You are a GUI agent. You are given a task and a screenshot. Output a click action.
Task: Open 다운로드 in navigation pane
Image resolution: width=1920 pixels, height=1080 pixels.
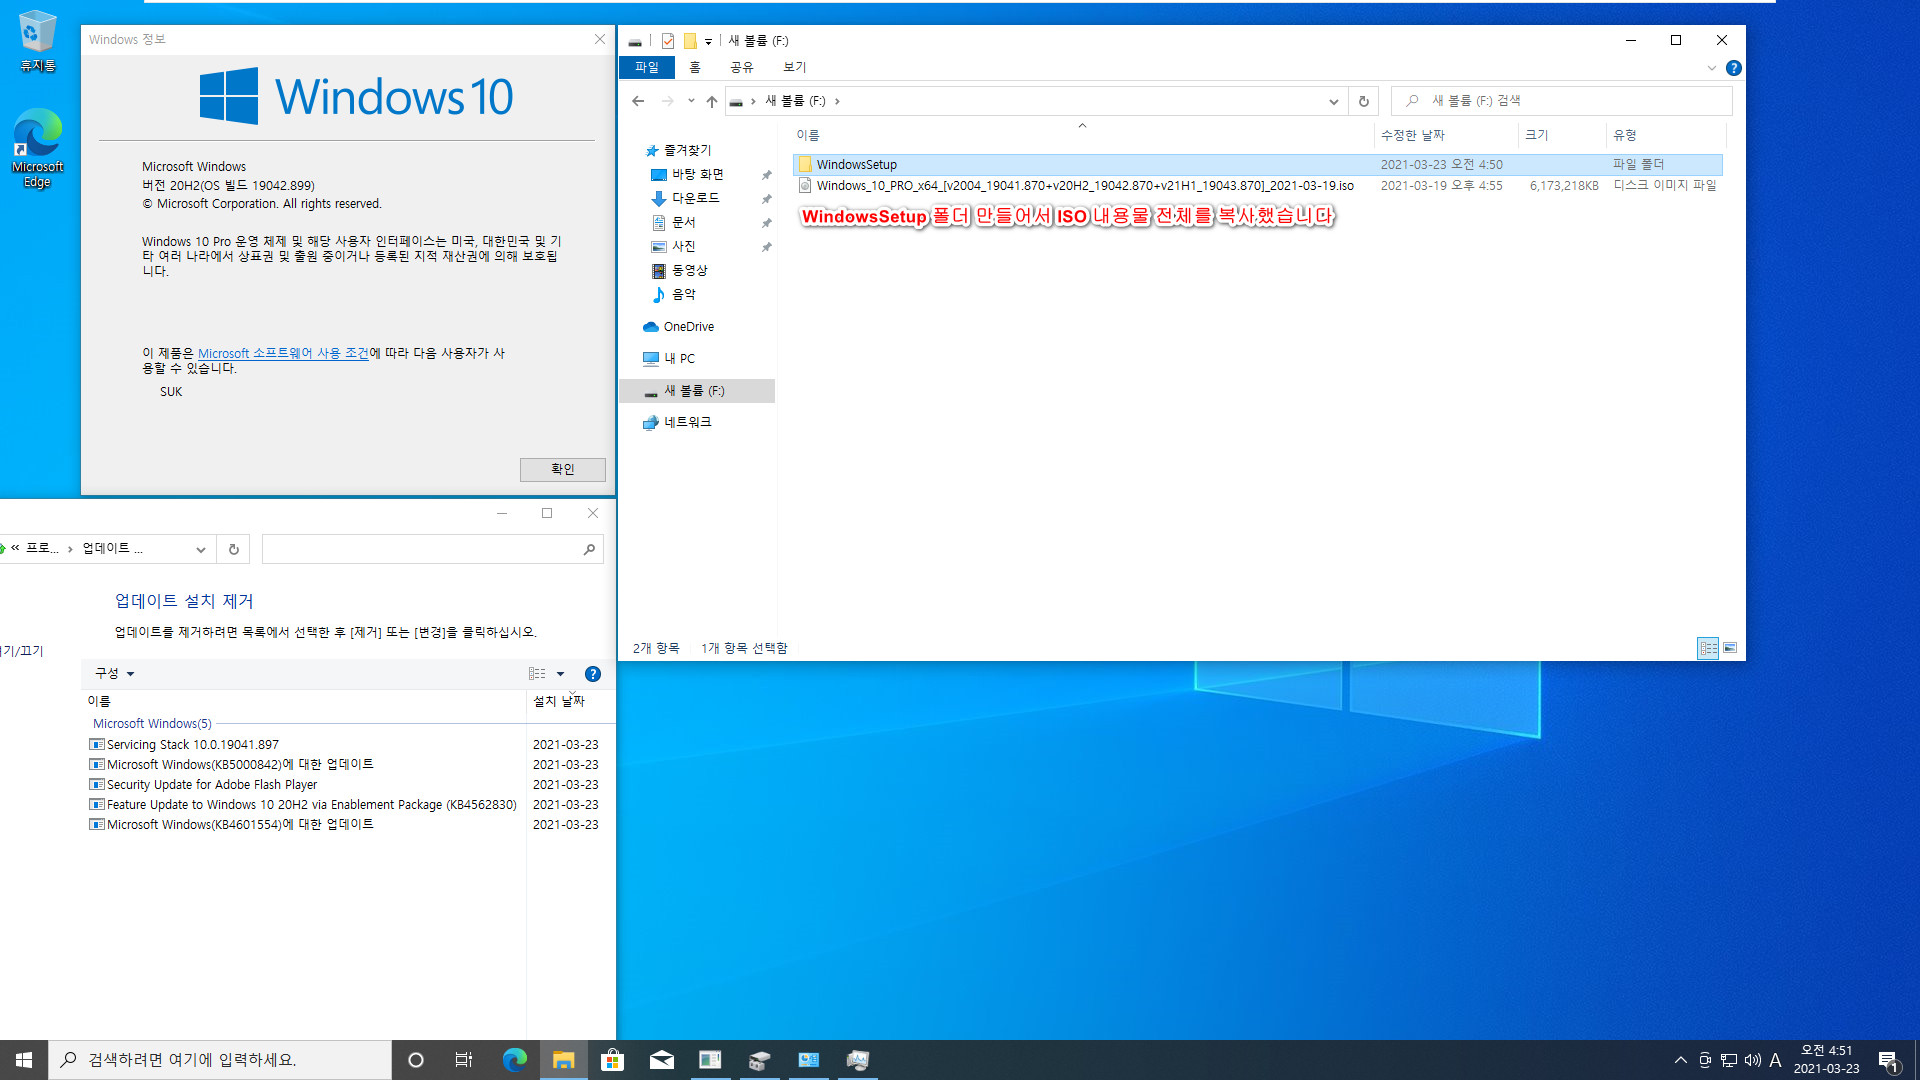(695, 198)
